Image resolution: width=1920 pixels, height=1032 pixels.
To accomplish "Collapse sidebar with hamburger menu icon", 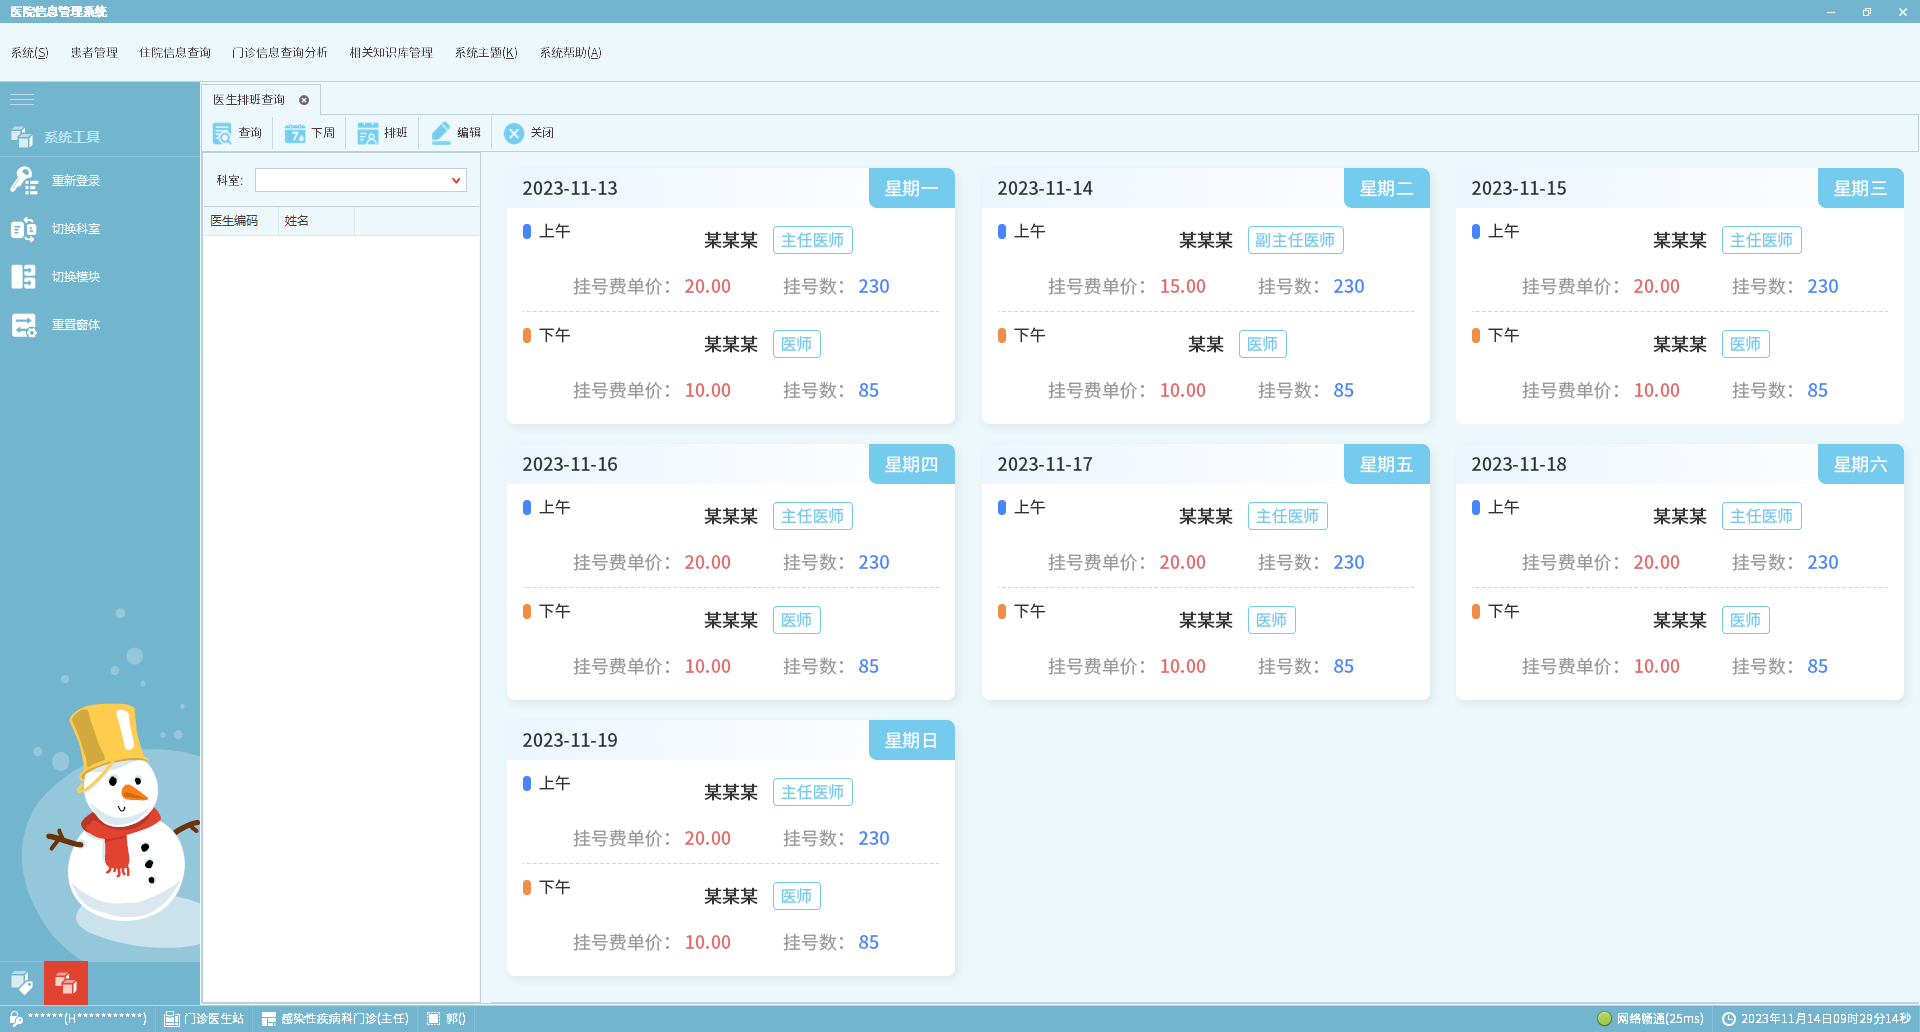I will [x=22, y=99].
